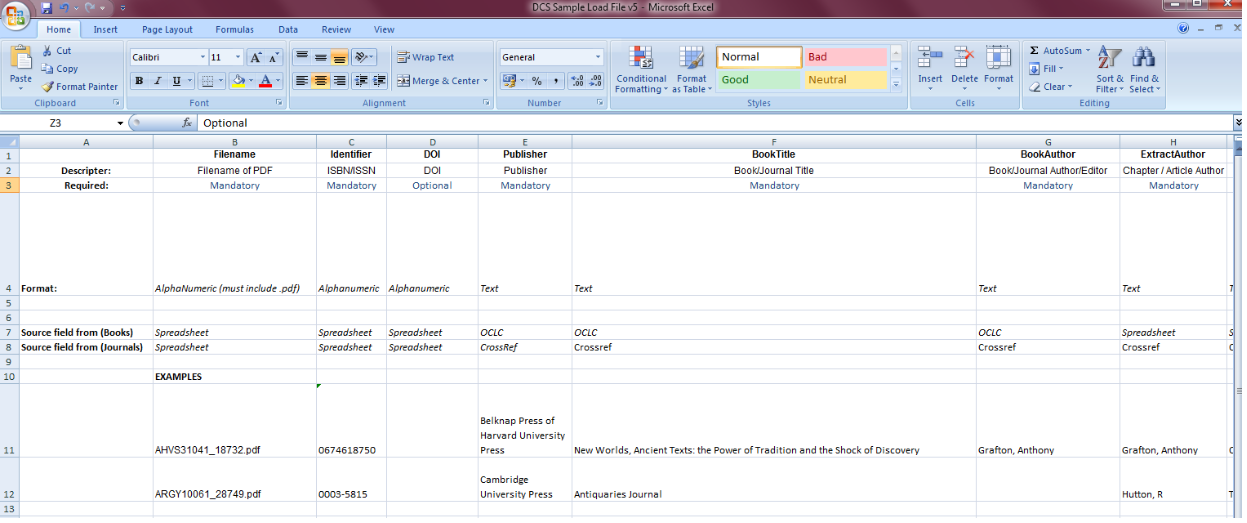Click the Find & Select binoculars icon
Viewport: 1247px width, 523px height.
(x=1144, y=58)
